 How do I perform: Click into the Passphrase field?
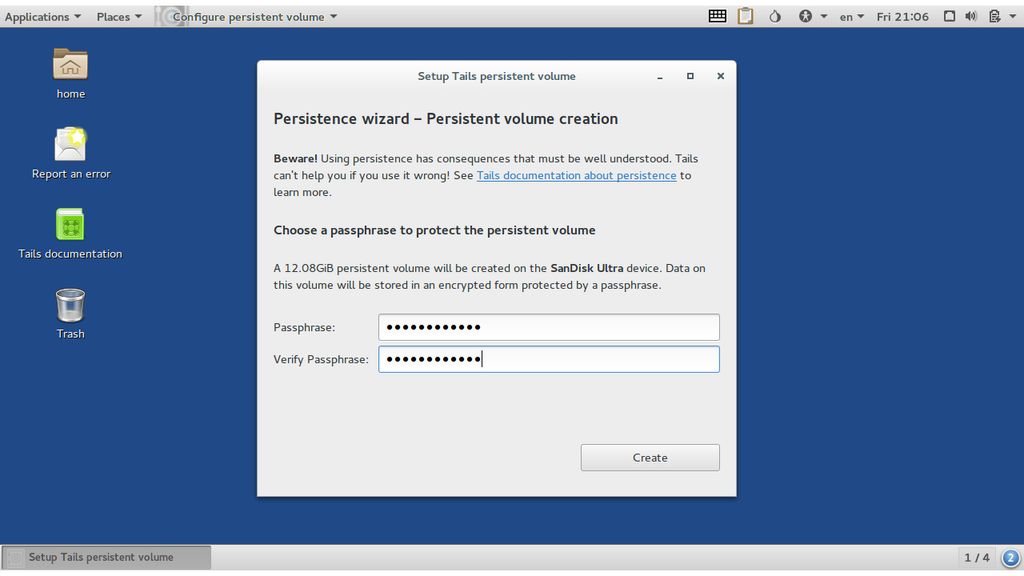[549, 327]
